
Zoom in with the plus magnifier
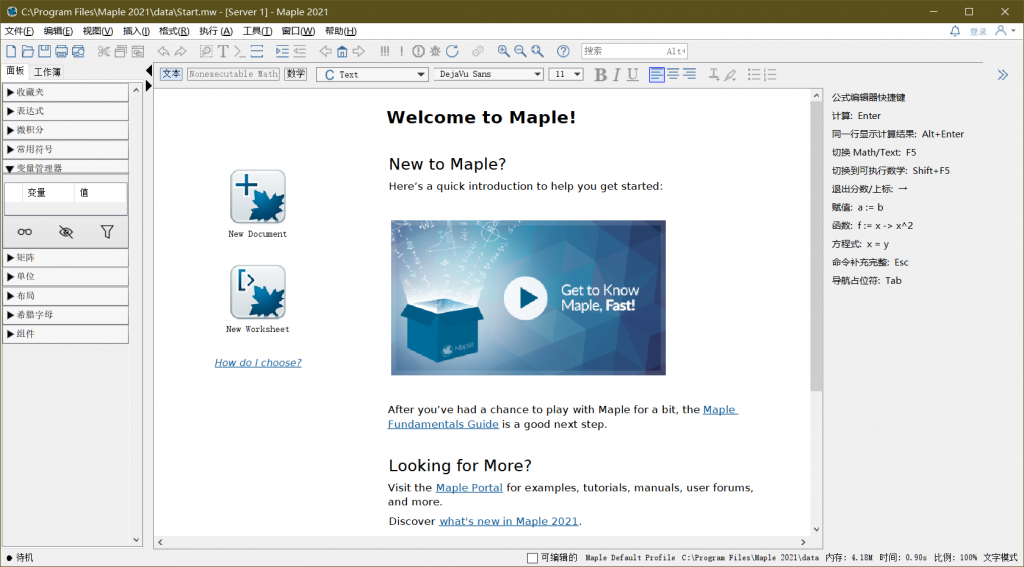point(504,51)
